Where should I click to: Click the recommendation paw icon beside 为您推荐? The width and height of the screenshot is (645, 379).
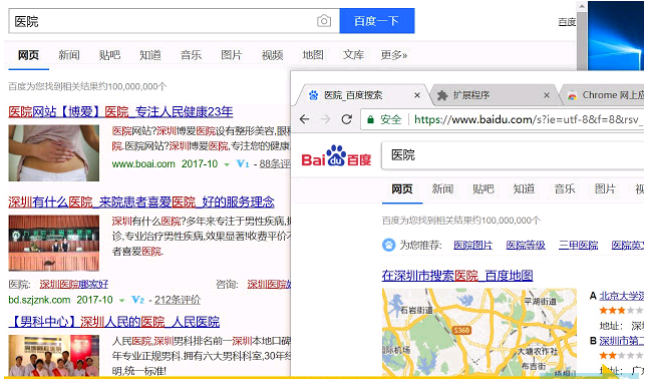pos(389,245)
